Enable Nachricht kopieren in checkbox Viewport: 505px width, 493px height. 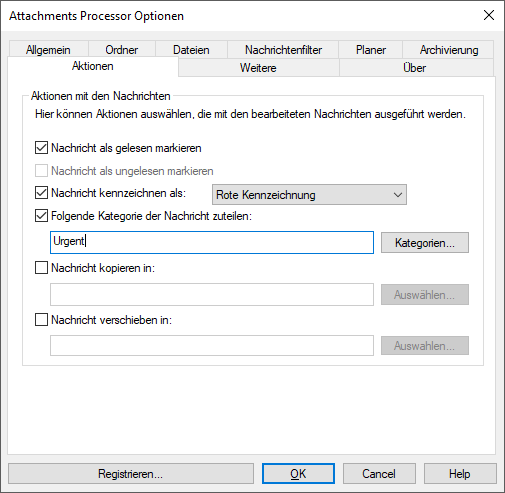[41, 268]
